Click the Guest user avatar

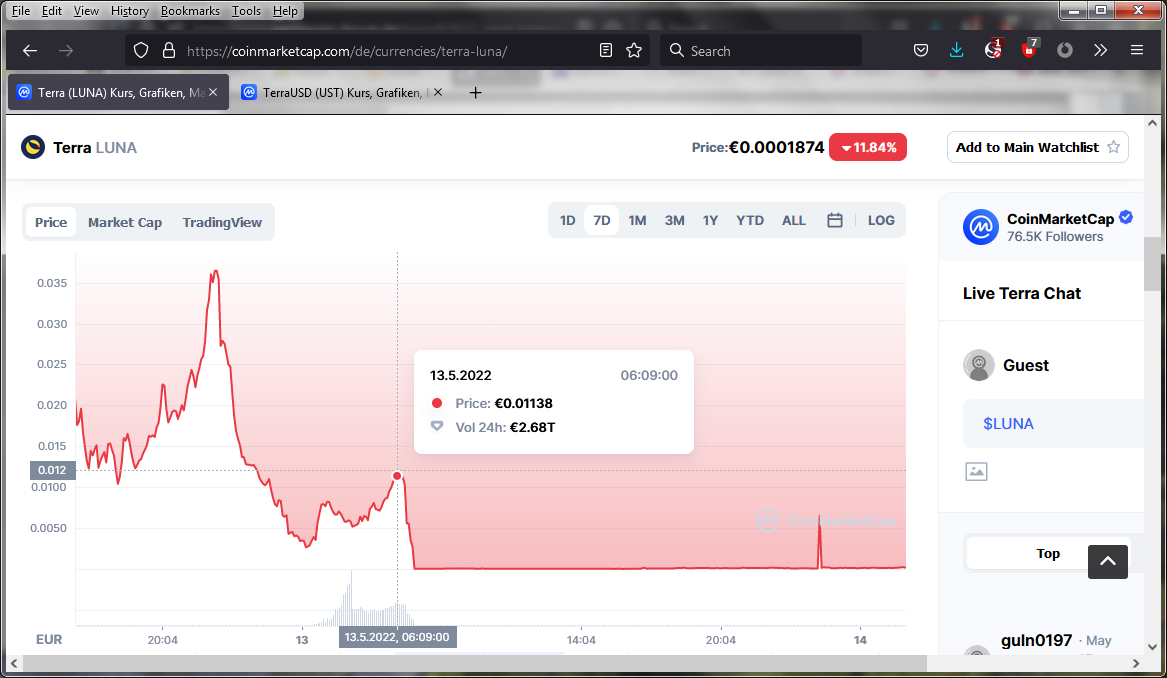(979, 365)
